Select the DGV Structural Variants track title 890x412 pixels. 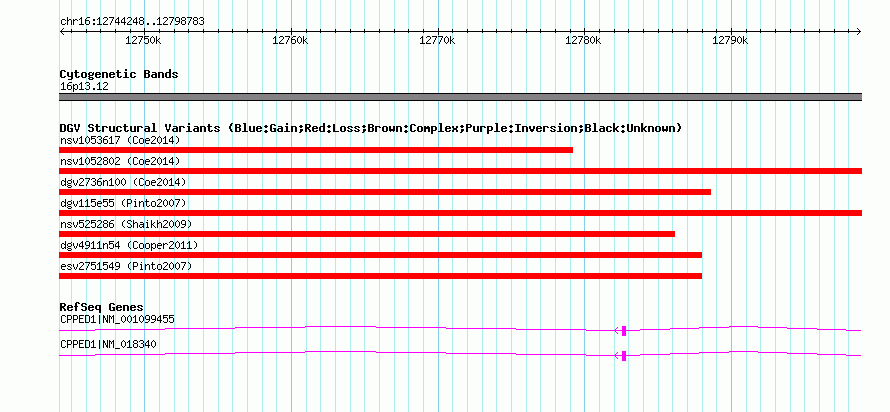pyautogui.click(x=370, y=128)
